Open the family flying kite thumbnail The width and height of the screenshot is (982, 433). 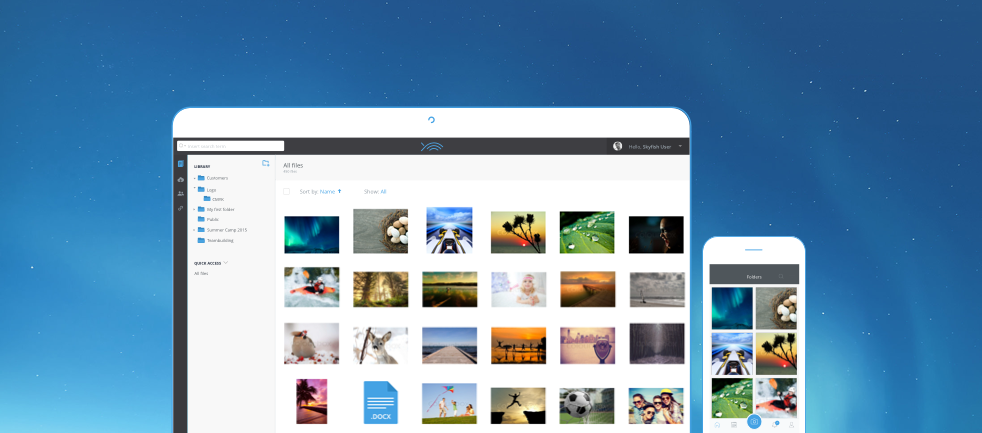pos(450,404)
